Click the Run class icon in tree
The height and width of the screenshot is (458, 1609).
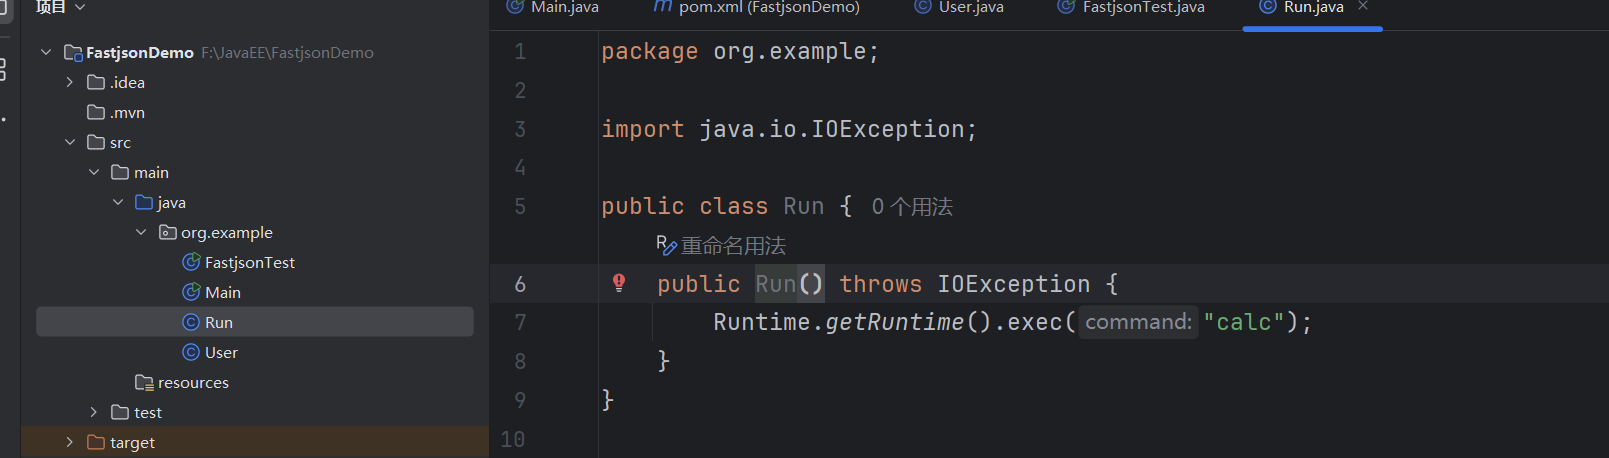click(x=191, y=322)
